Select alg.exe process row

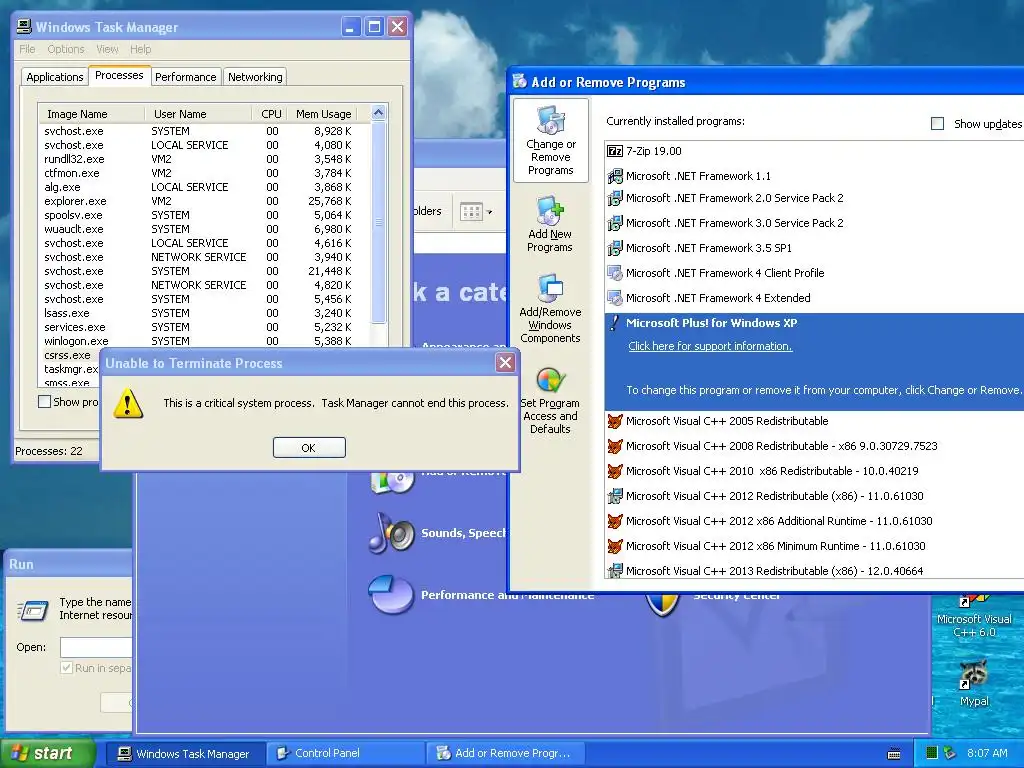point(204,187)
